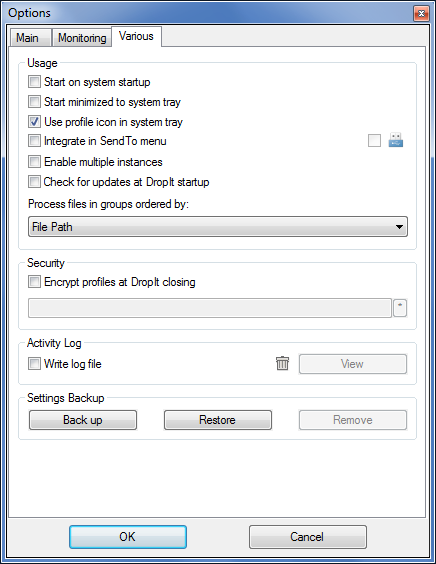Viewport: 436px width, 564px height.
Task: Toggle the show password asterisk button
Action: tap(400, 308)
